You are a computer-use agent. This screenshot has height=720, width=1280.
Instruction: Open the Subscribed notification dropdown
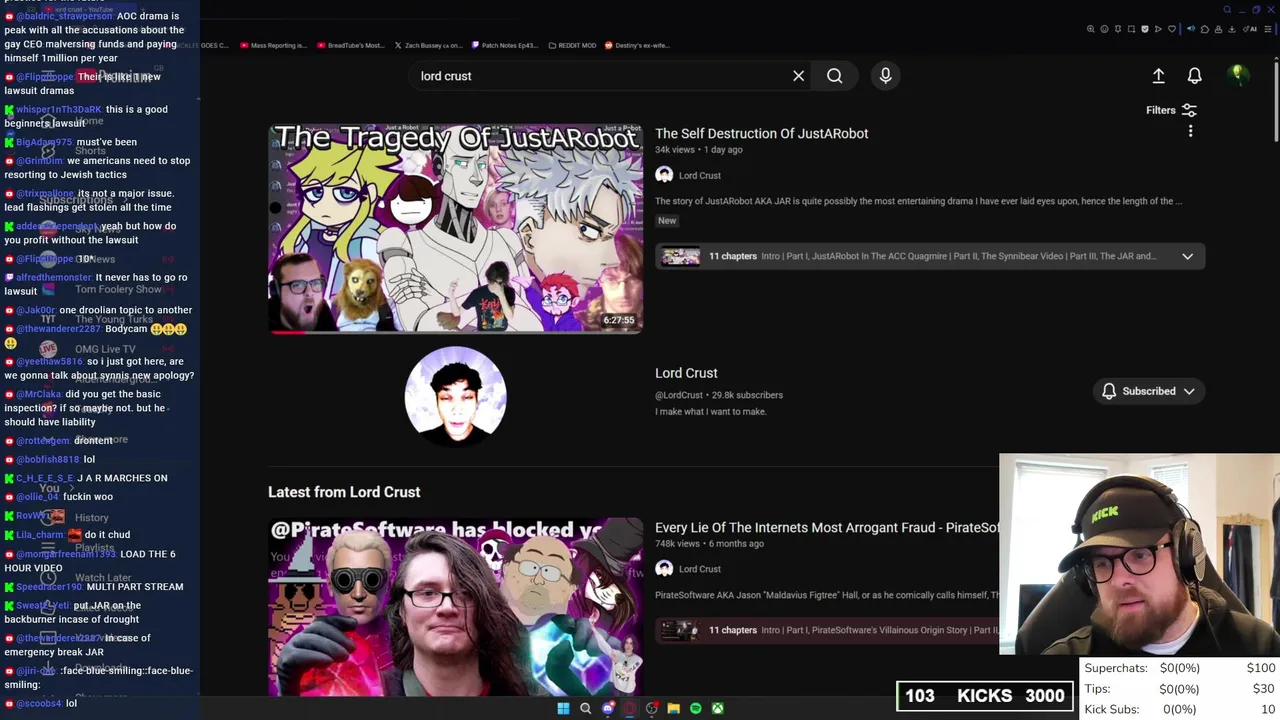[1149, 391]
